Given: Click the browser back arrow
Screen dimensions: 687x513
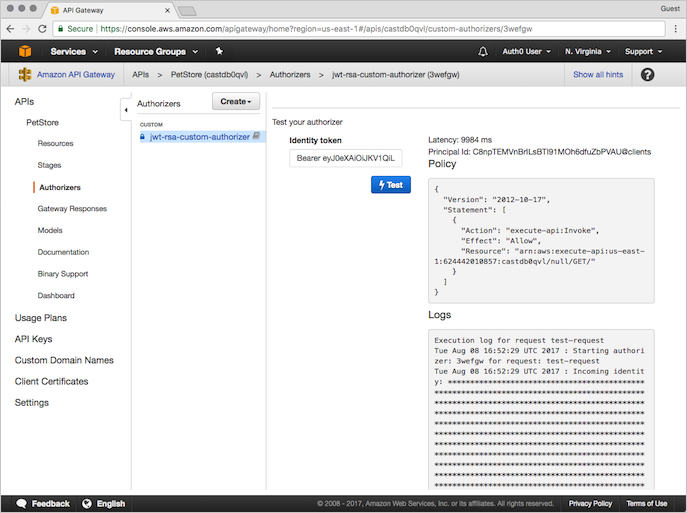Looking at the screenshot, I should click(x=11, y=29).
